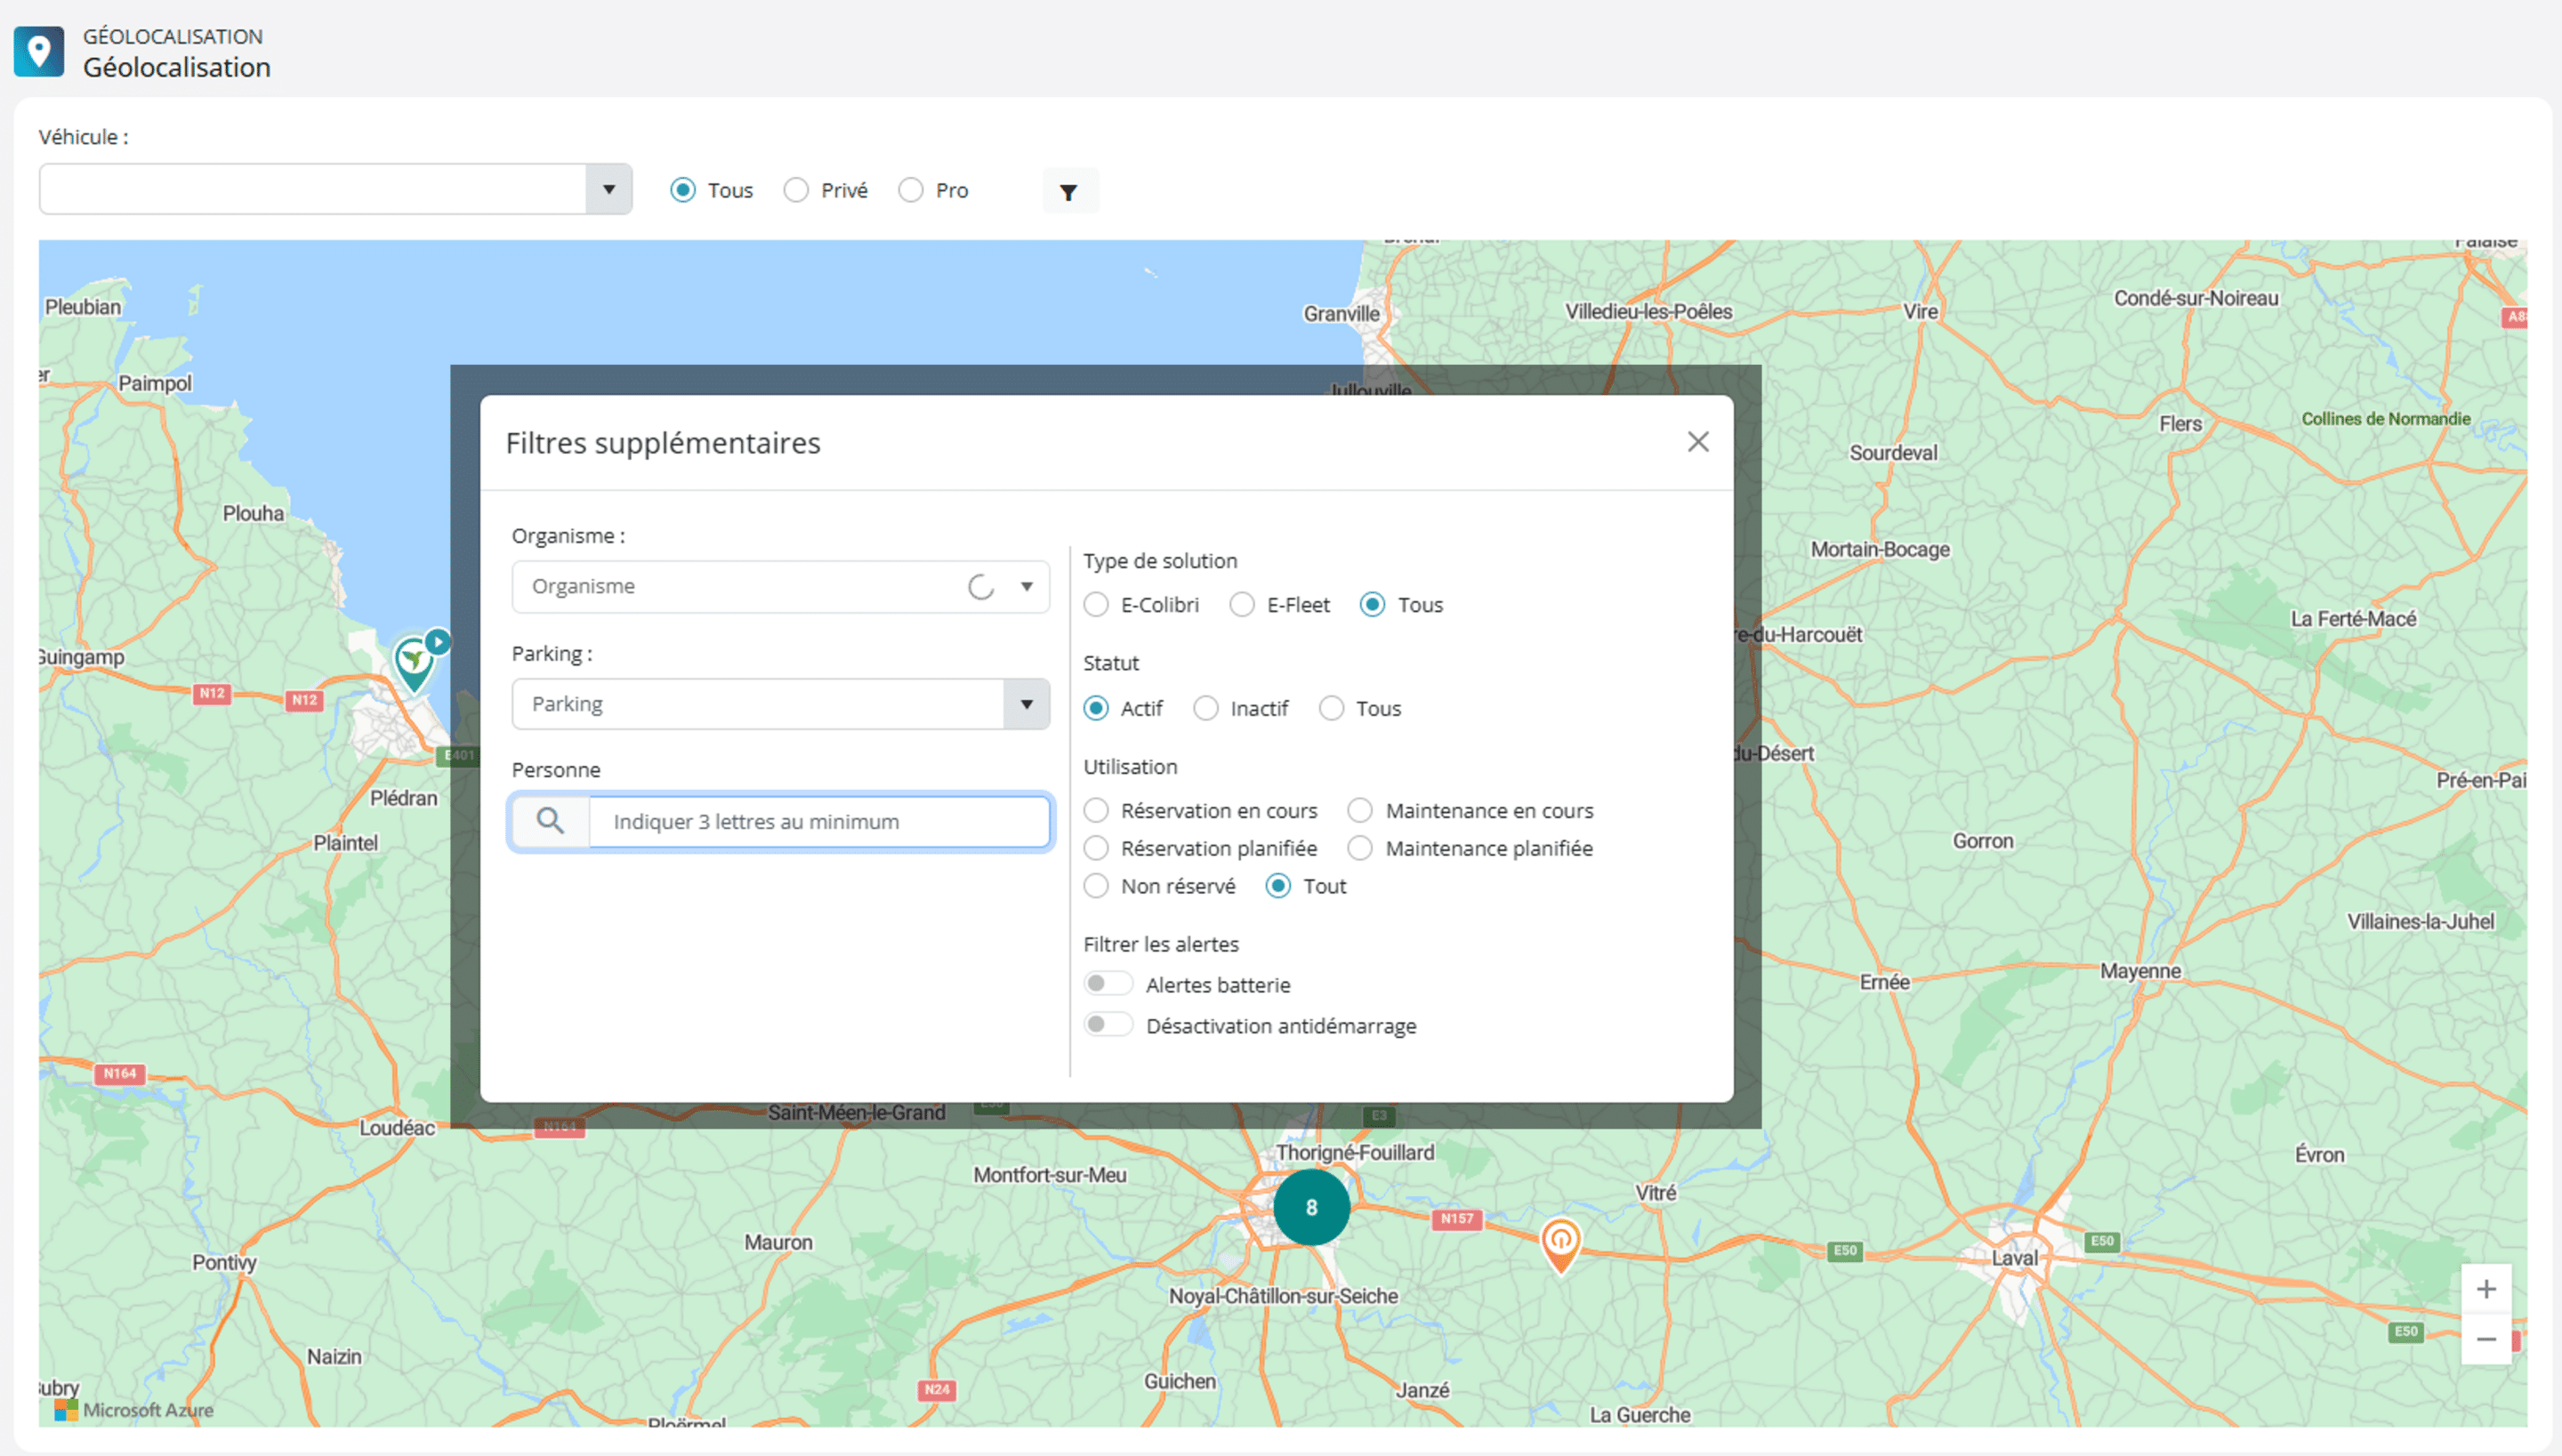Toggle the Alertes batterie switch

click(1108, 984)
